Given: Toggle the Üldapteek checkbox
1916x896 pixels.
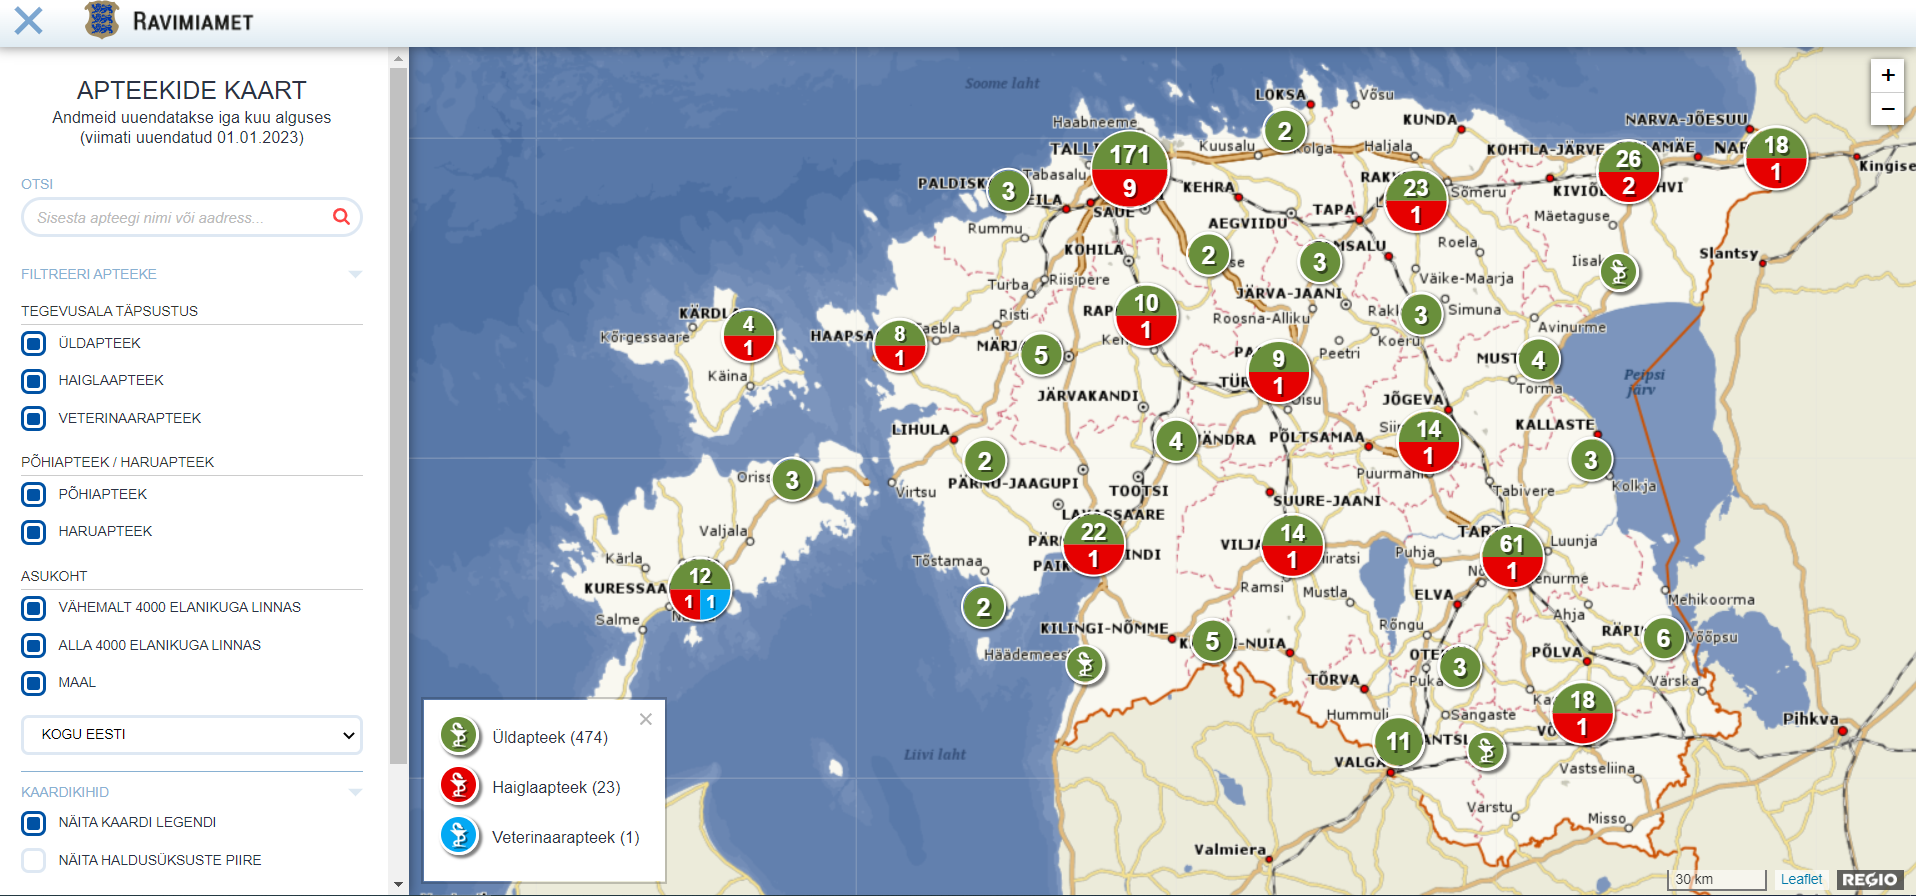Looking at the screenshot, I should (34, 344).
